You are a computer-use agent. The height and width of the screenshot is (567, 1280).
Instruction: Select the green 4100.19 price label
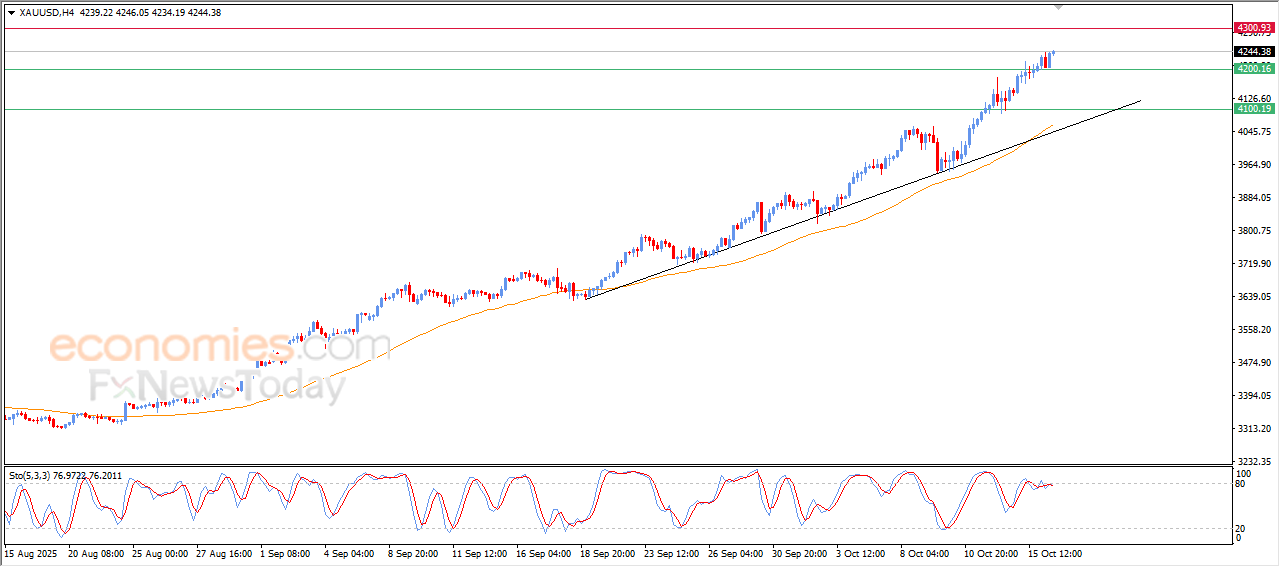(x=1253, y=109)
